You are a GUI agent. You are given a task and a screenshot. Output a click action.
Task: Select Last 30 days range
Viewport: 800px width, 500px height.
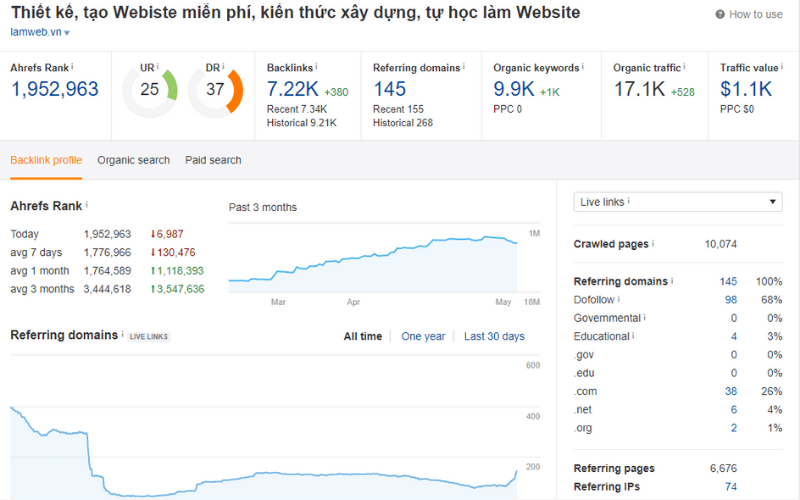(494, 337)
